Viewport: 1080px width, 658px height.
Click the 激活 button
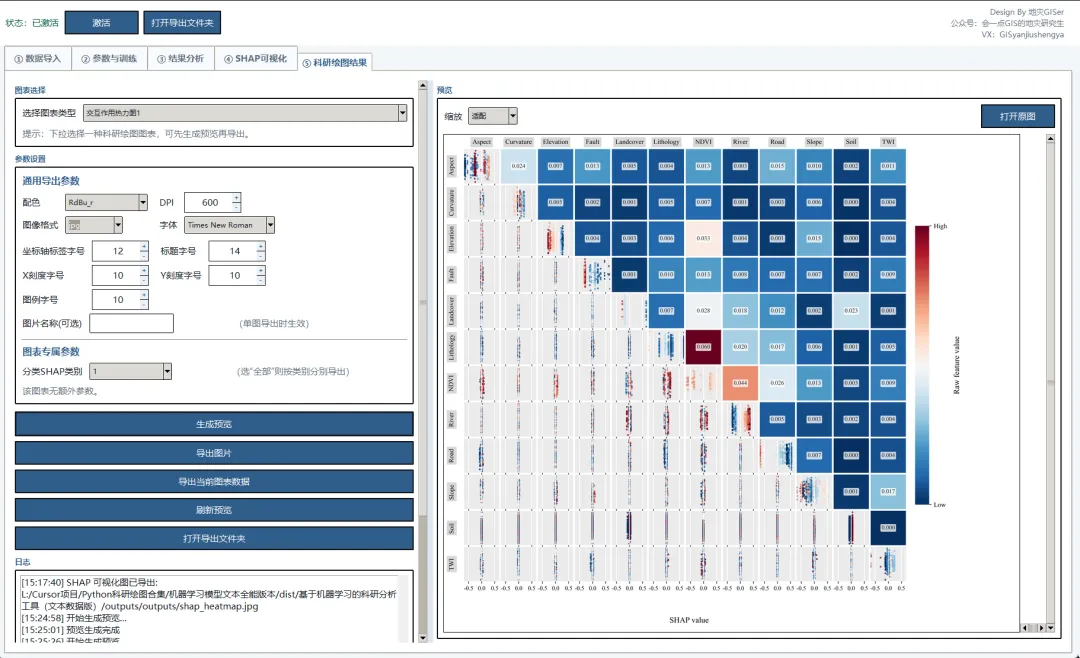(101, 23)
